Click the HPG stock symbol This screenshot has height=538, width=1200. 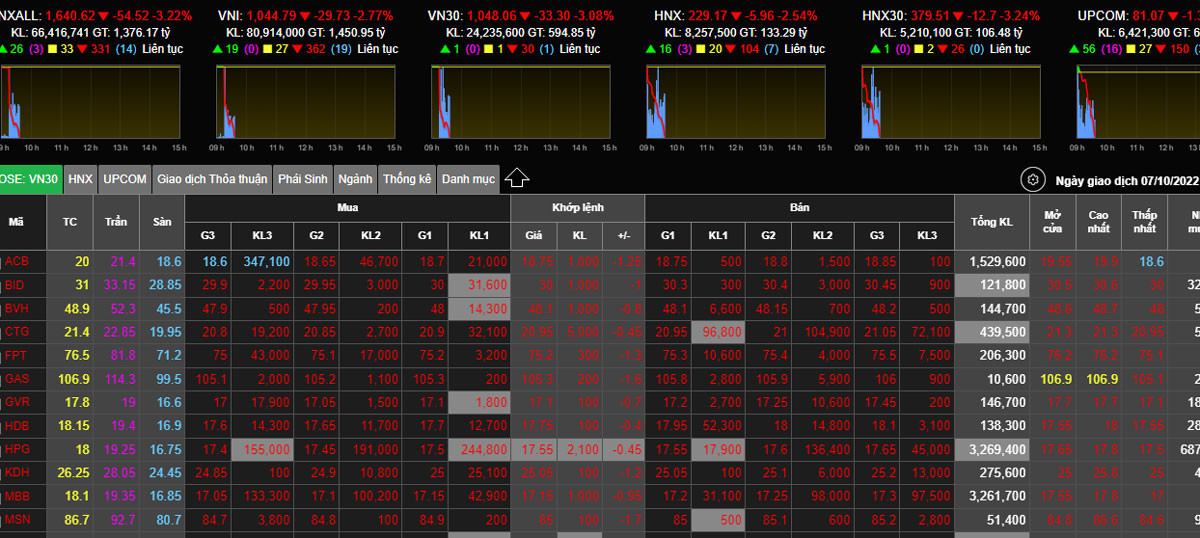pos(17,449)
